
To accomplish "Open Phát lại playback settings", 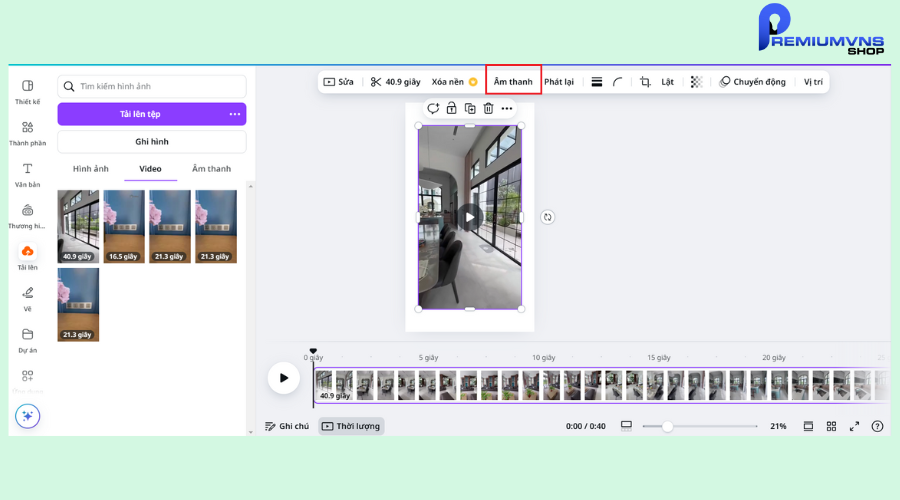I will point(559,82).
